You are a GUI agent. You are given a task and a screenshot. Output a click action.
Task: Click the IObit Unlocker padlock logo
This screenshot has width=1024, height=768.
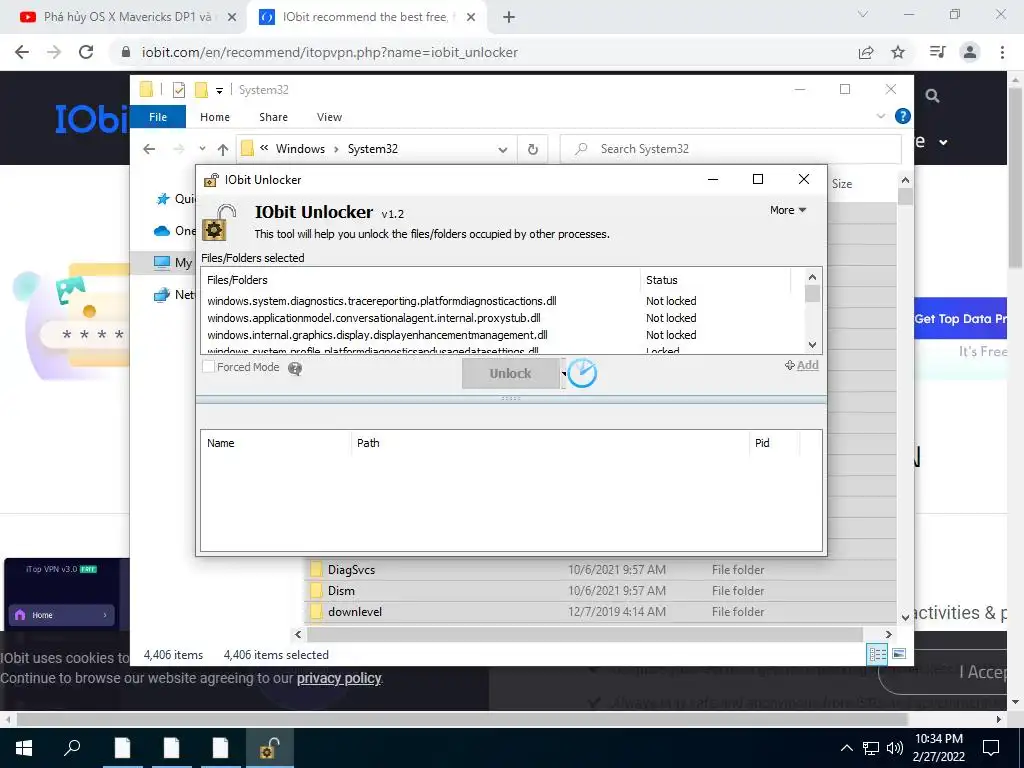tap(219, 223)
